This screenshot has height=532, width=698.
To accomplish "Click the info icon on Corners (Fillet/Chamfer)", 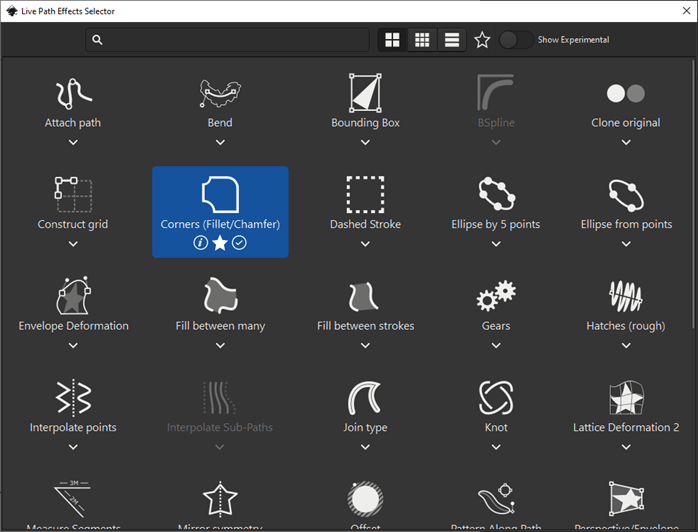I will [201, 243].
